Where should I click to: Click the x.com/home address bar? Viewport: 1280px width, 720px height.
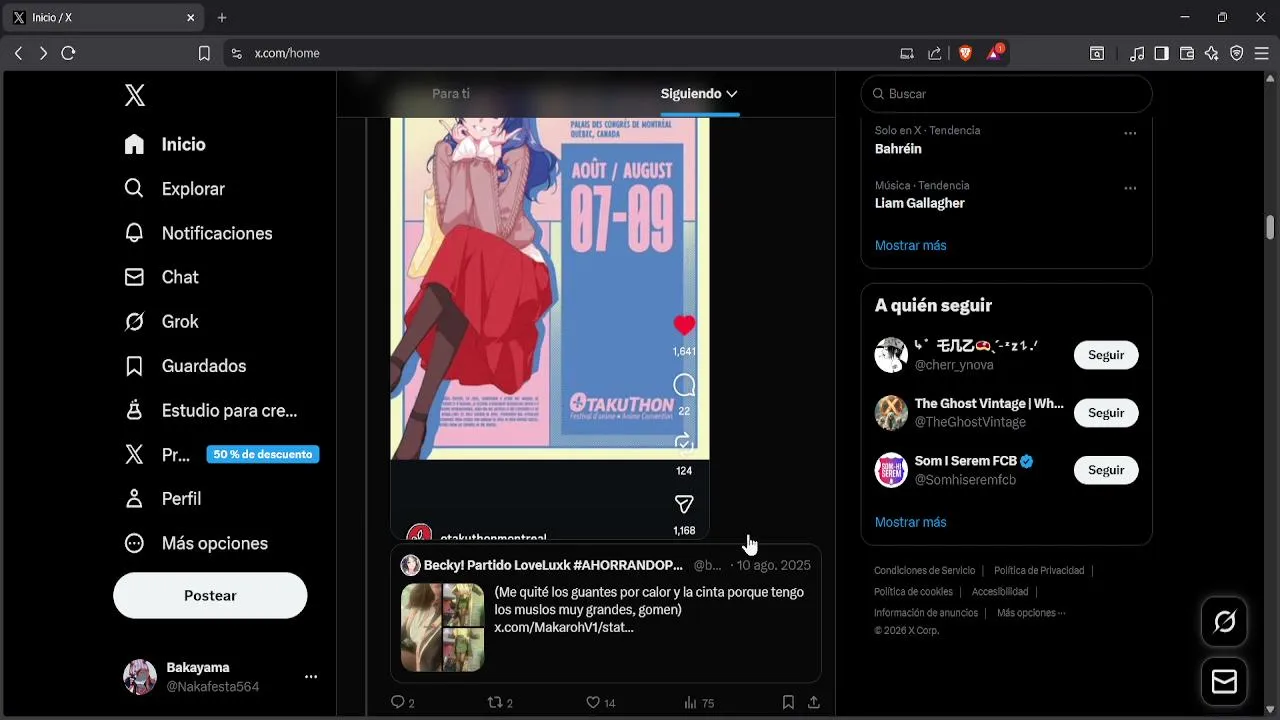click(287, 53)
